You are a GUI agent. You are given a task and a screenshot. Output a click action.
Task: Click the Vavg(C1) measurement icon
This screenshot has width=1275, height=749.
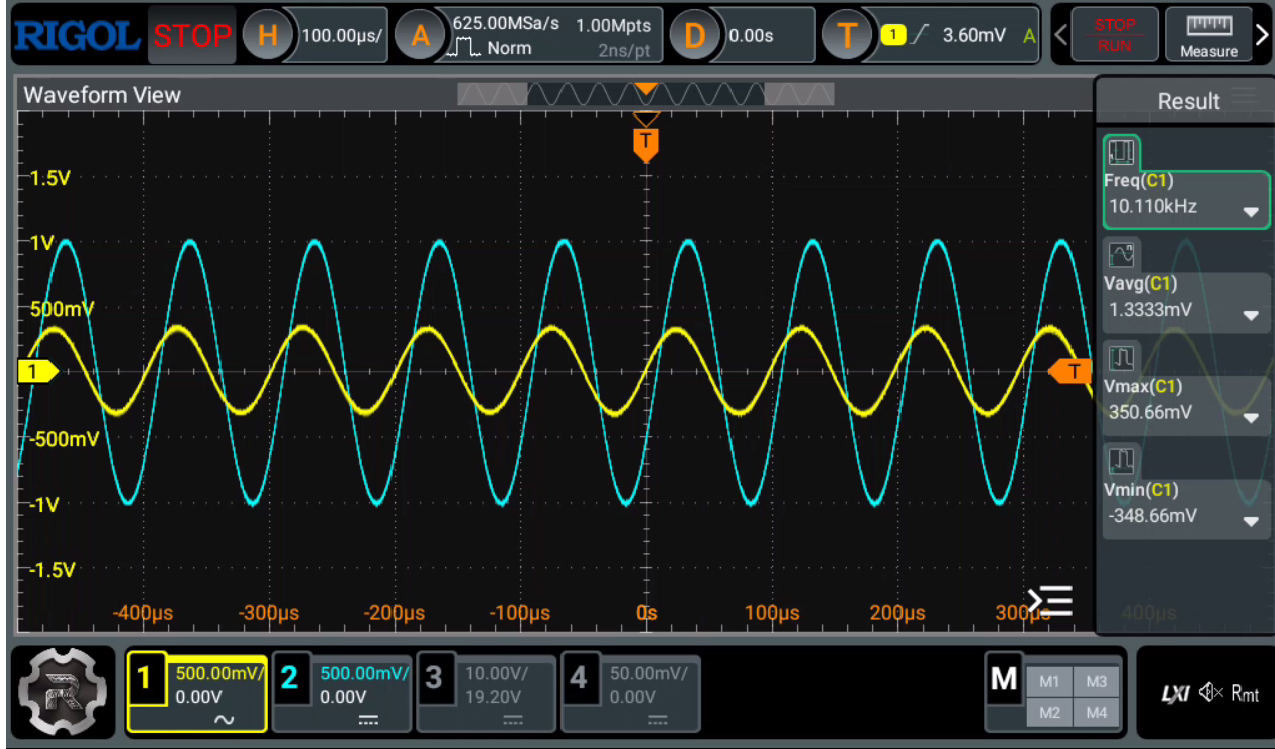[1121, 256]
